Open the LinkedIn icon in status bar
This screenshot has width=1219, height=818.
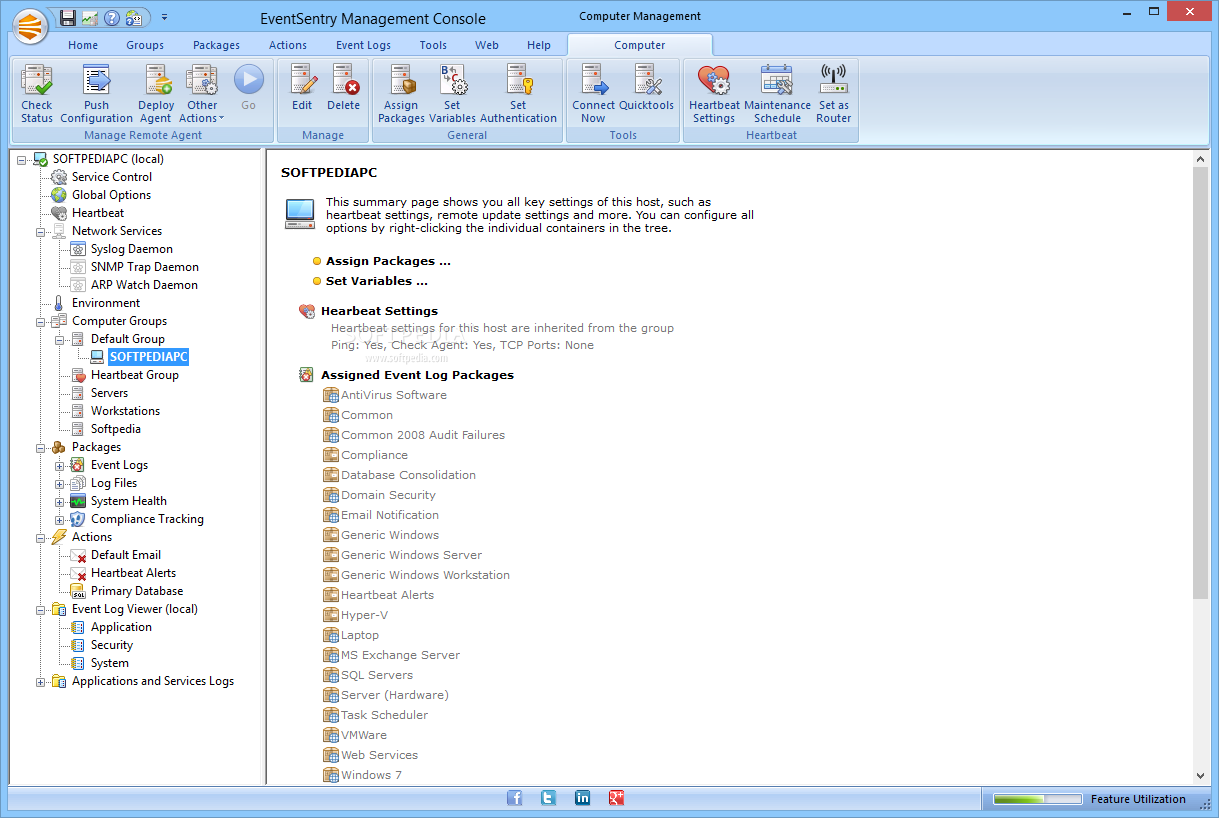pyautogui.click(x=582, y=797)
